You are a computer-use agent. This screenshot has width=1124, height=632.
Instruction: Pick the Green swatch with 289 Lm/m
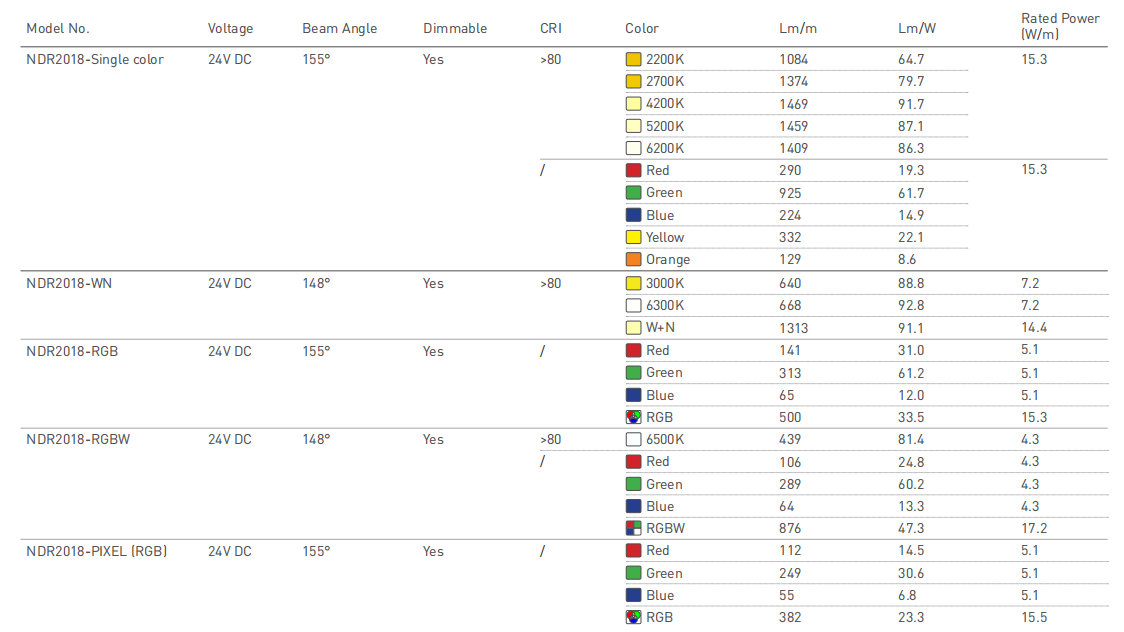click(633, 484)
